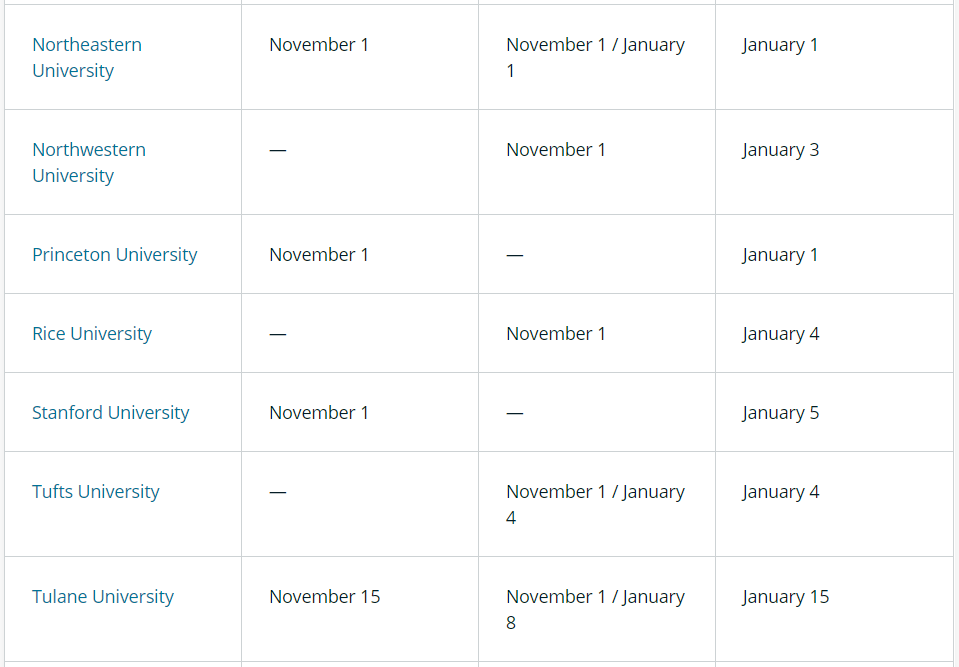Select Stanford's January 5 deadline text
Image resolution: width=959 pixels, height=667 pixels.
pyautogui.click(x=781, y=413)
